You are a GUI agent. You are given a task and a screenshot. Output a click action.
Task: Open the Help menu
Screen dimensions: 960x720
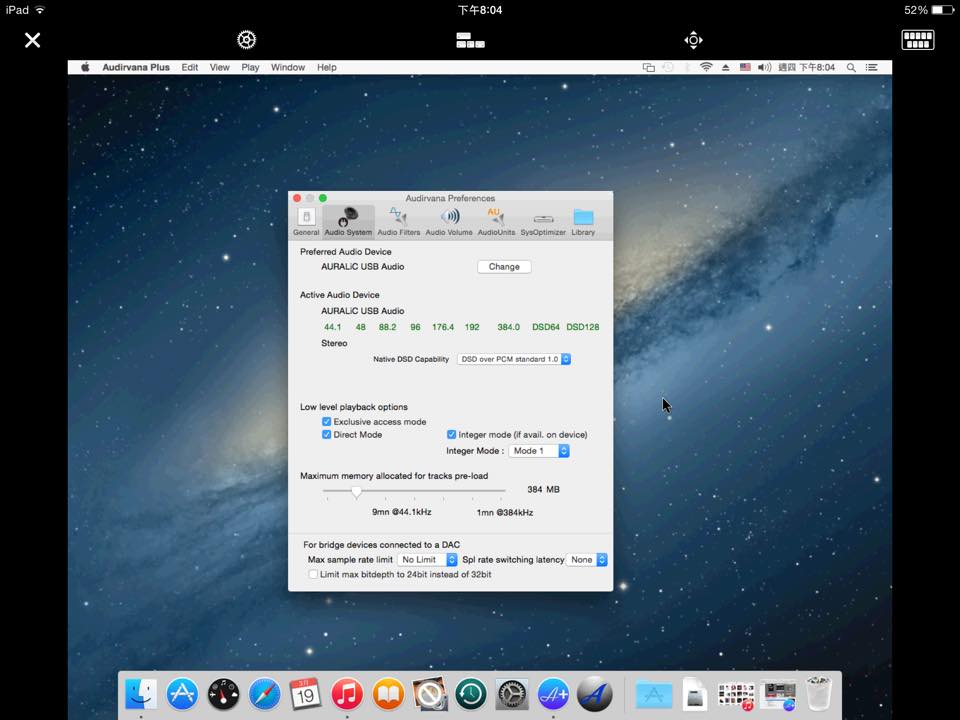(327, 67)
